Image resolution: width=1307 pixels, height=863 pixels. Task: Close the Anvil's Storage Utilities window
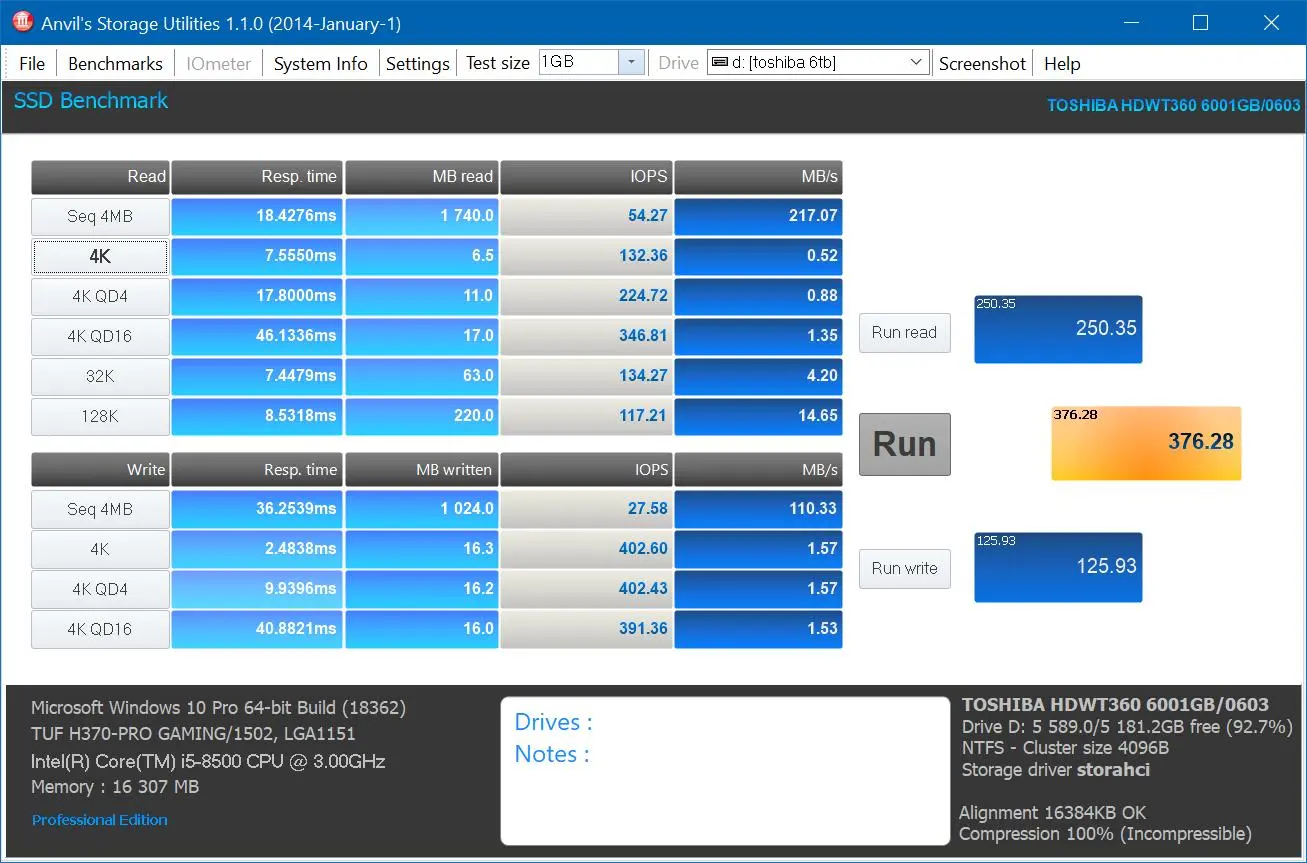pyautogui.click(x=1271, y=23)
